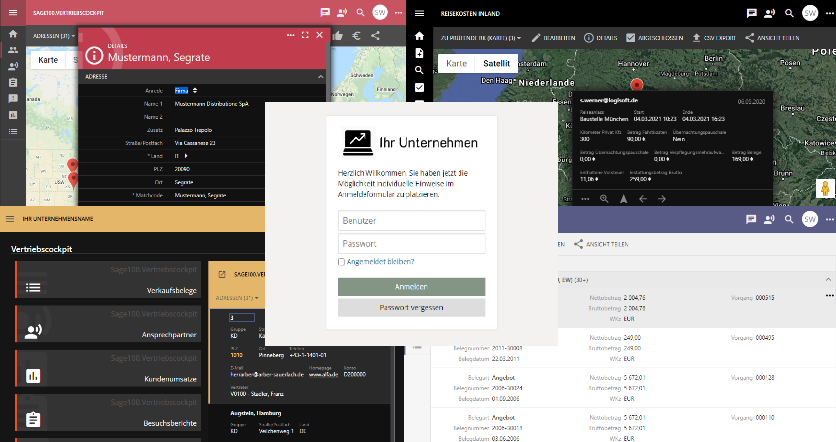
Task: Open Adressen (31) dropdown in red window toolbar
Action: tap(54, 36)
